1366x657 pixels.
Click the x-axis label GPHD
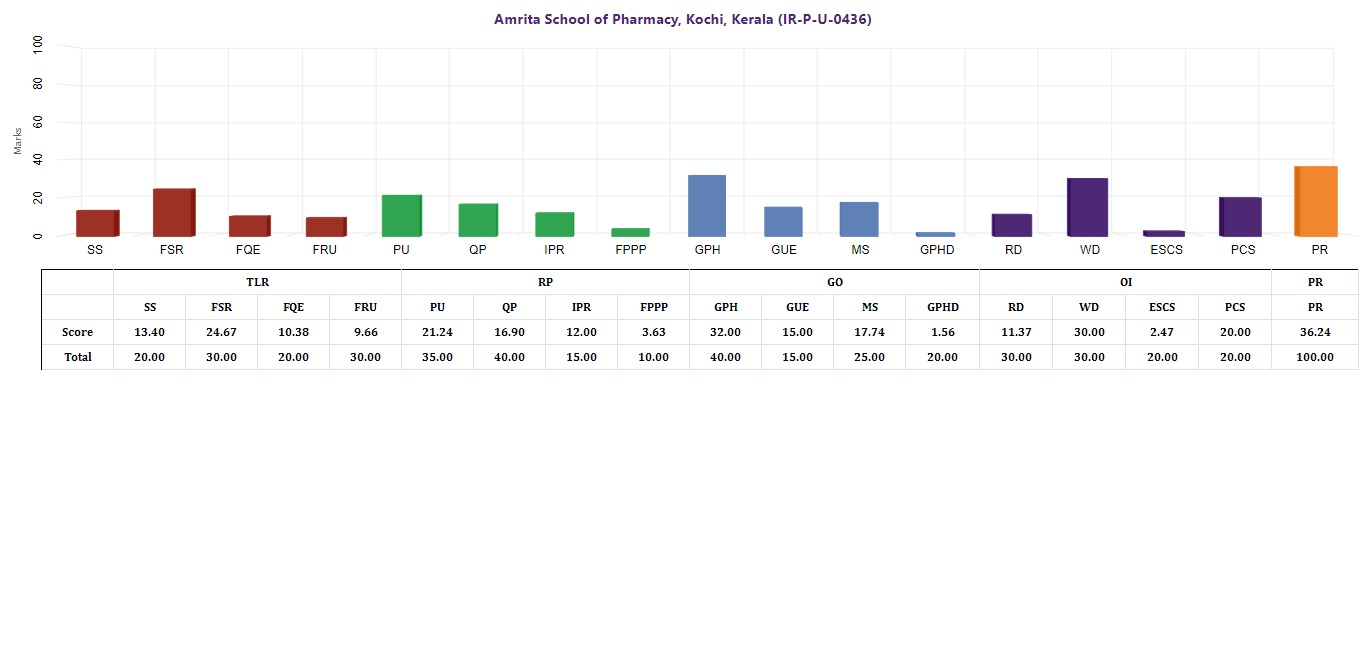point(937,250)
